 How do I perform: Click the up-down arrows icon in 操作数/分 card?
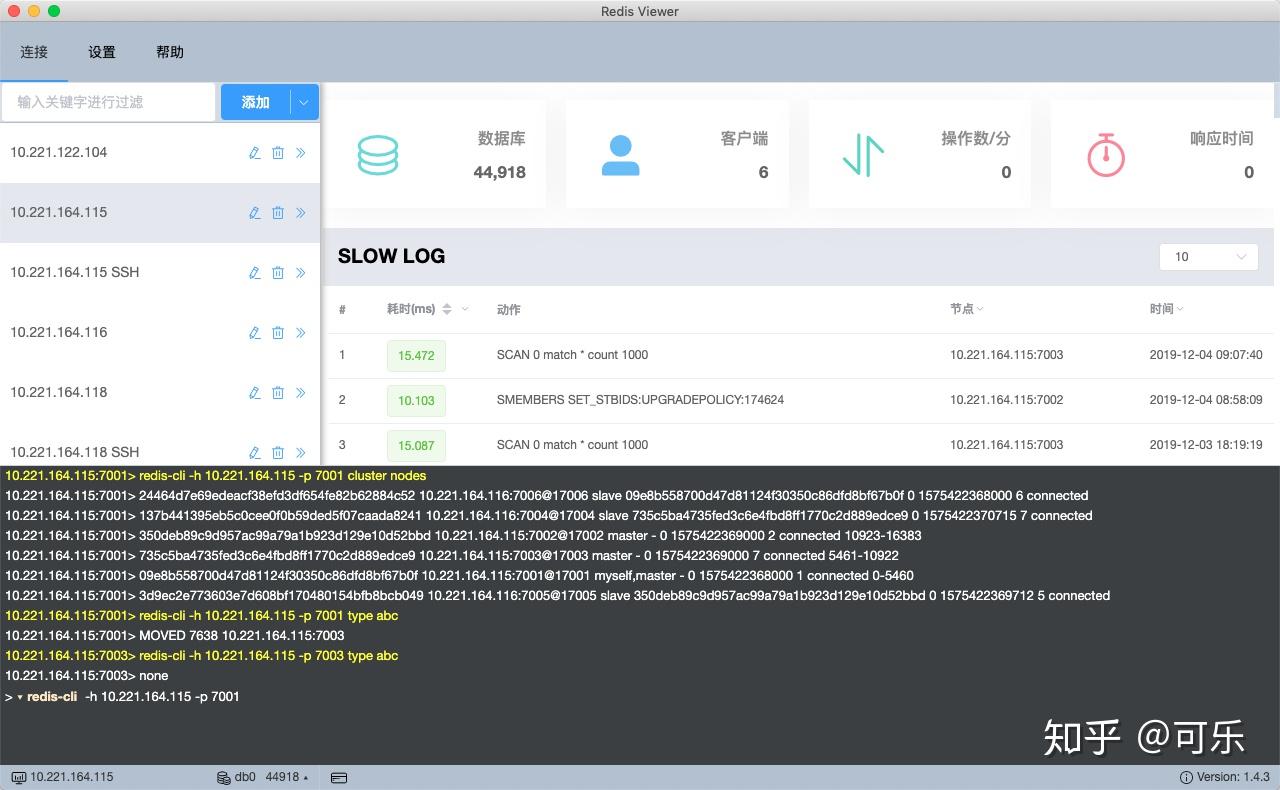pos(863,155)
